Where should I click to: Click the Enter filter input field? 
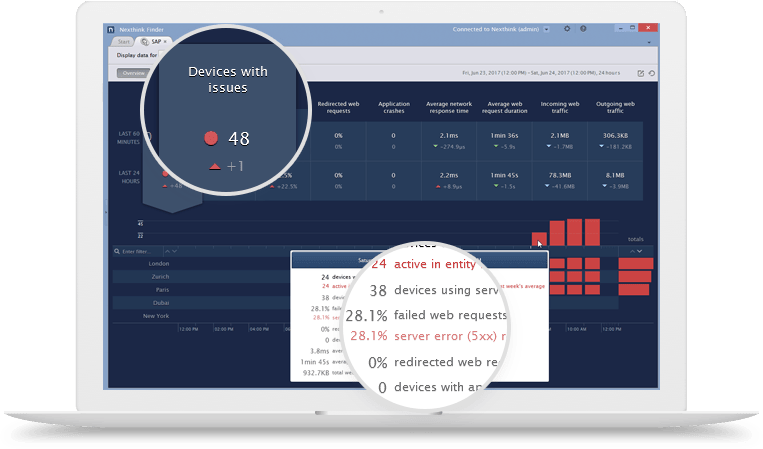pos(140,251)
